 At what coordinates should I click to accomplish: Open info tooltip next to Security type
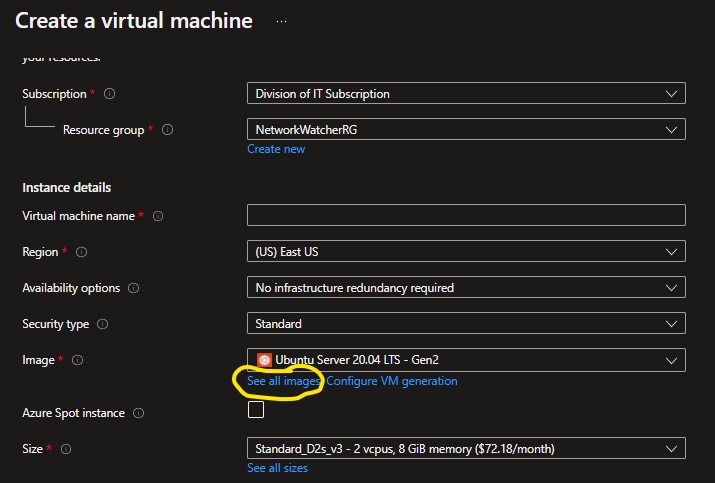(103, 324)
